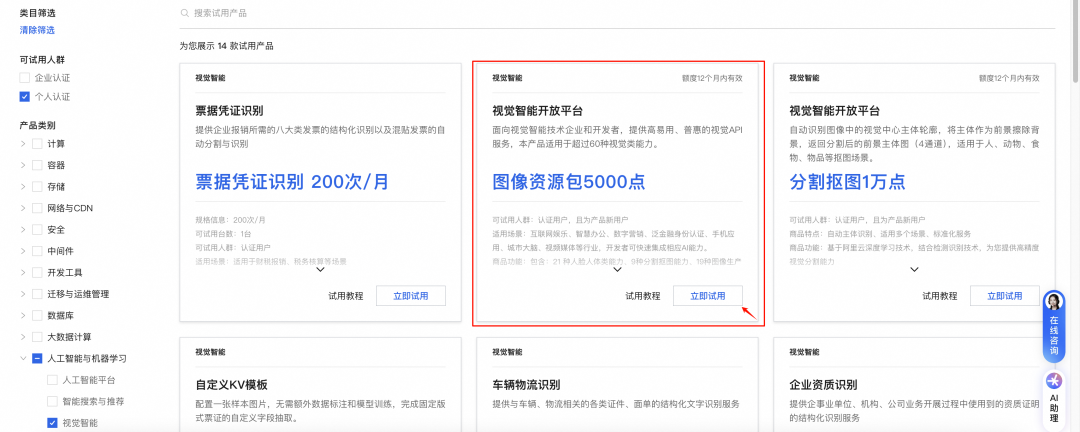
Task: Click the 车辆物流识别 card title
Action: click(x=527, y=384)
